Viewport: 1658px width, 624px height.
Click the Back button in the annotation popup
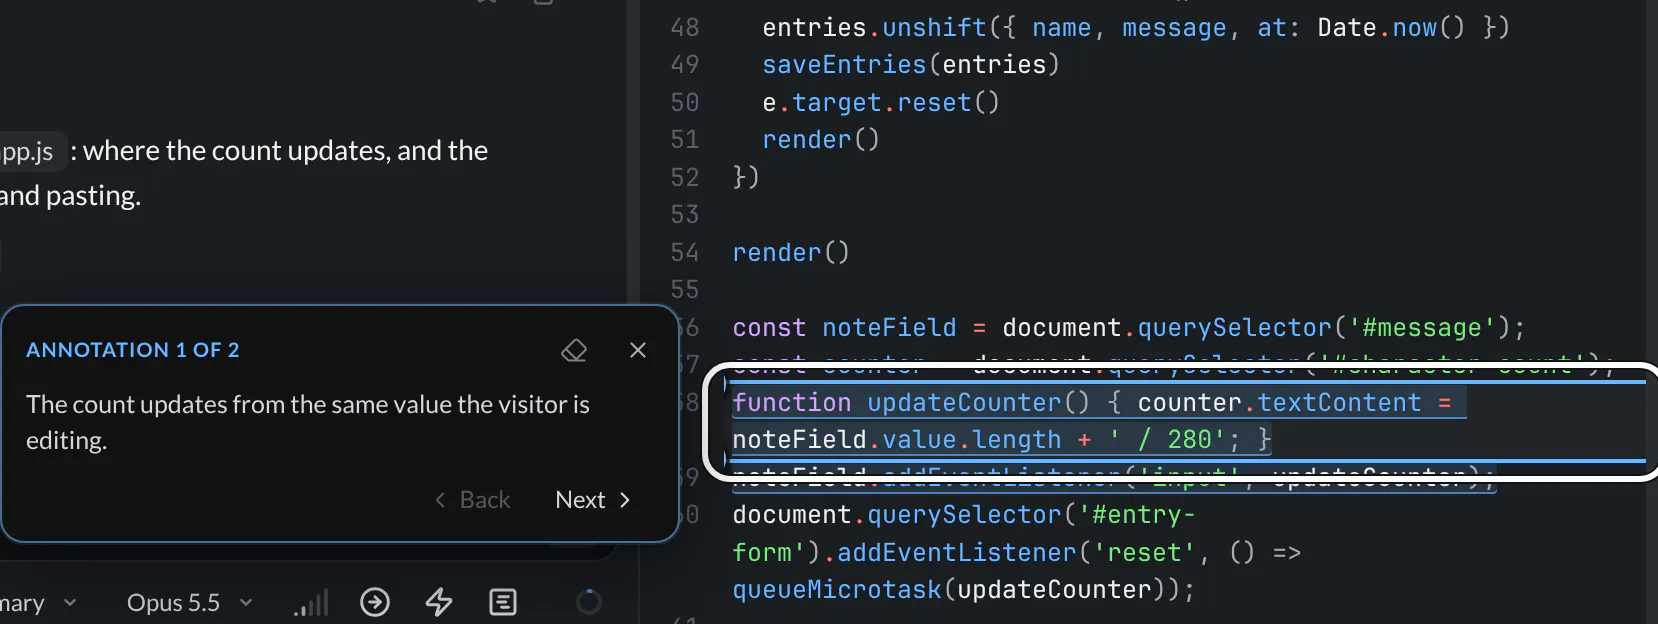point(473,500)
